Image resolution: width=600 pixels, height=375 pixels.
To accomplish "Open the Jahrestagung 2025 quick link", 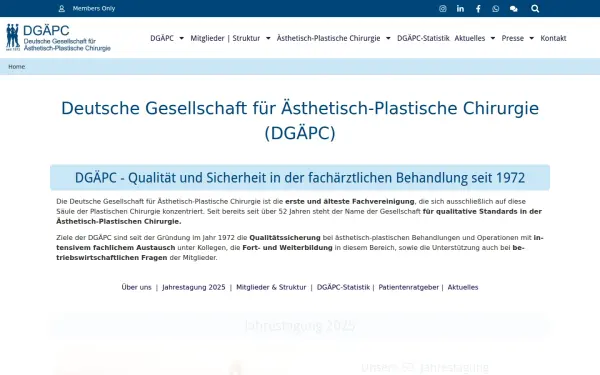I will click(194, 287).
